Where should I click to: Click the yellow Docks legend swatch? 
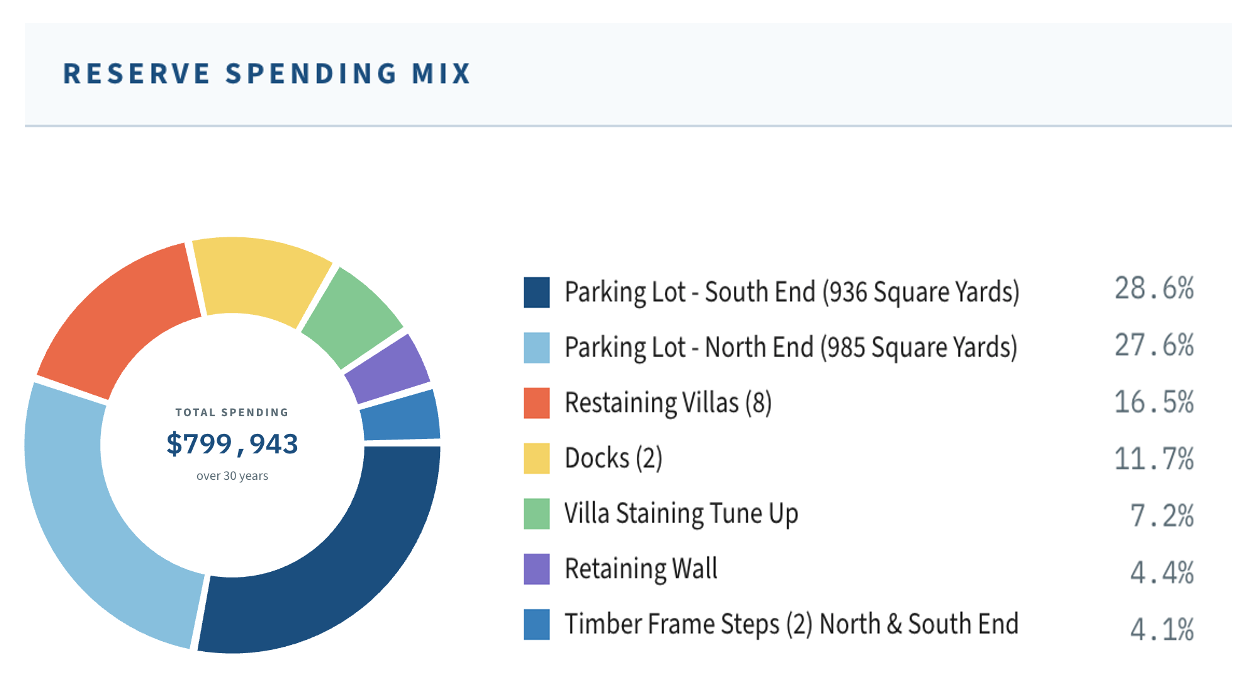point(537,459)
